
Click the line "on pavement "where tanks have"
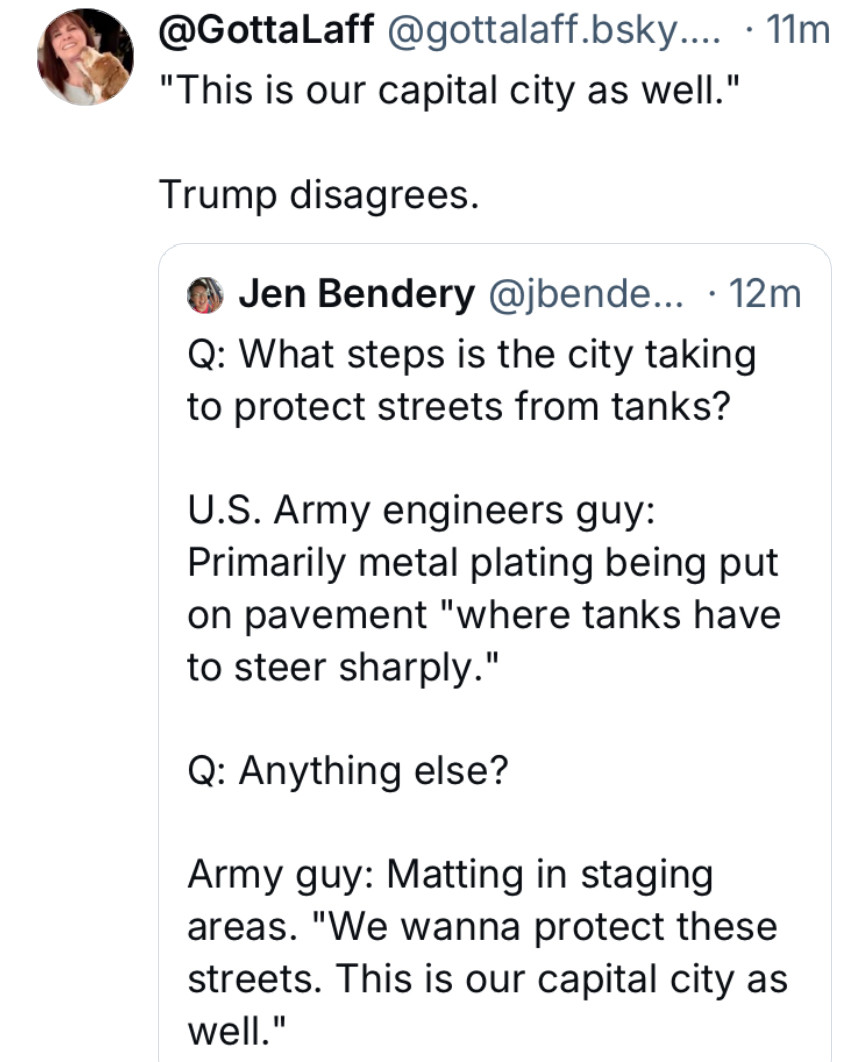pos(483,613)
